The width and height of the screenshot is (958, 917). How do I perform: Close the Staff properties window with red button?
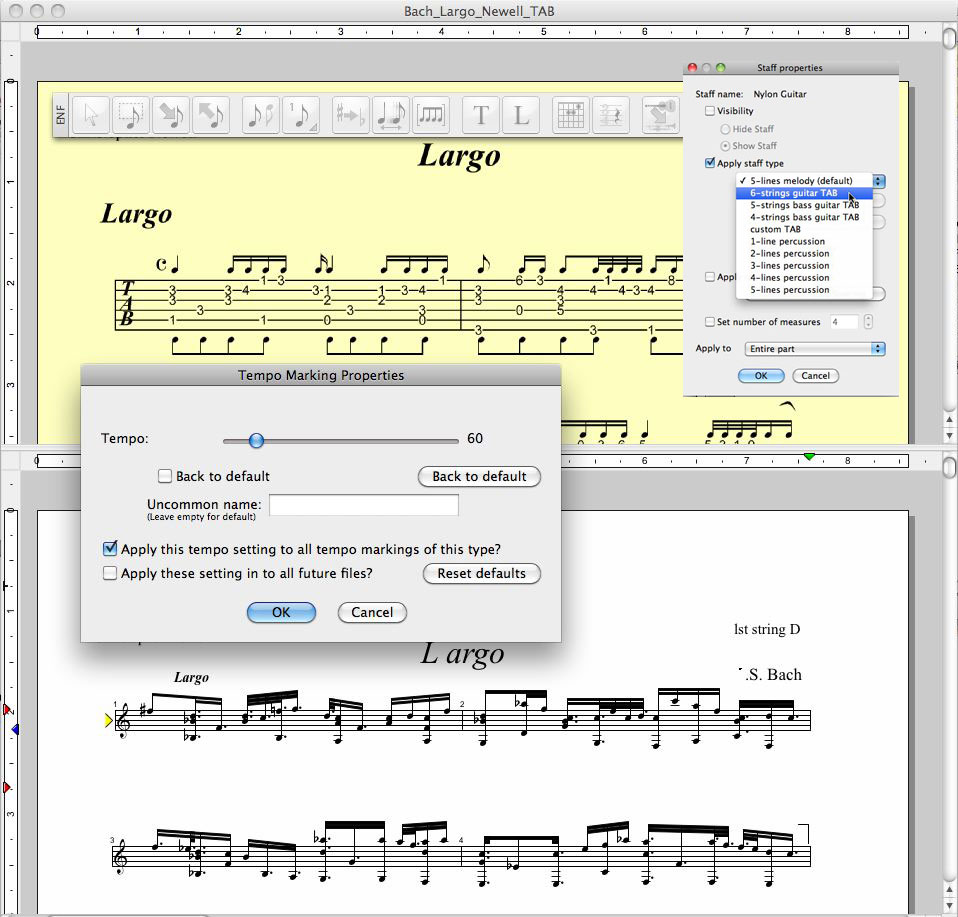692,68
